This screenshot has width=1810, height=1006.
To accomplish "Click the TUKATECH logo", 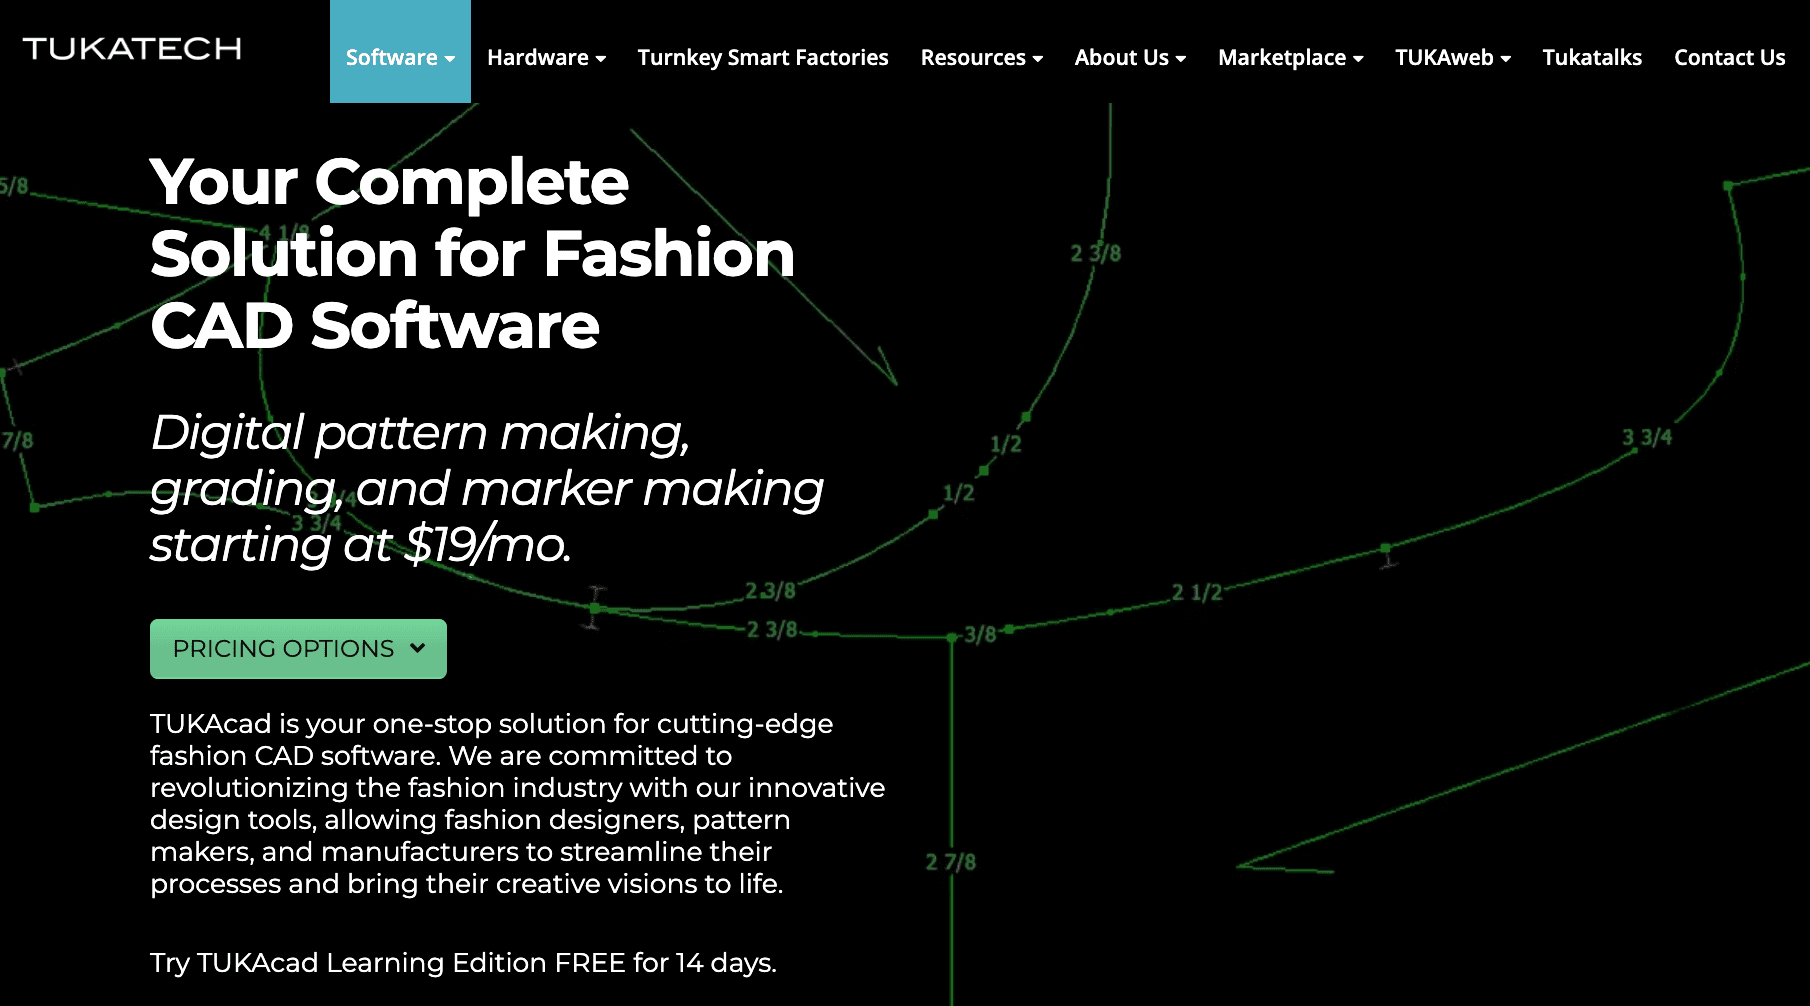I will tap(132, 49).
